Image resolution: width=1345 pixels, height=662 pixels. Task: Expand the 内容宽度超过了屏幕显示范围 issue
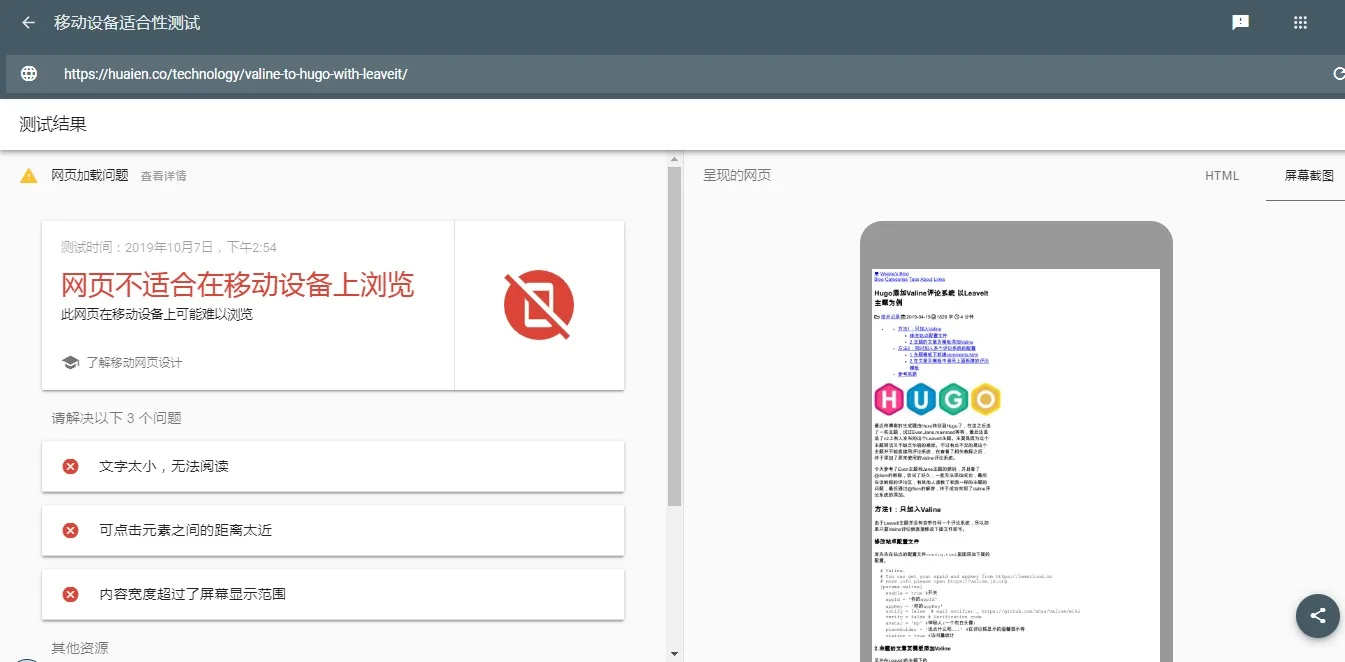(333, 594)
